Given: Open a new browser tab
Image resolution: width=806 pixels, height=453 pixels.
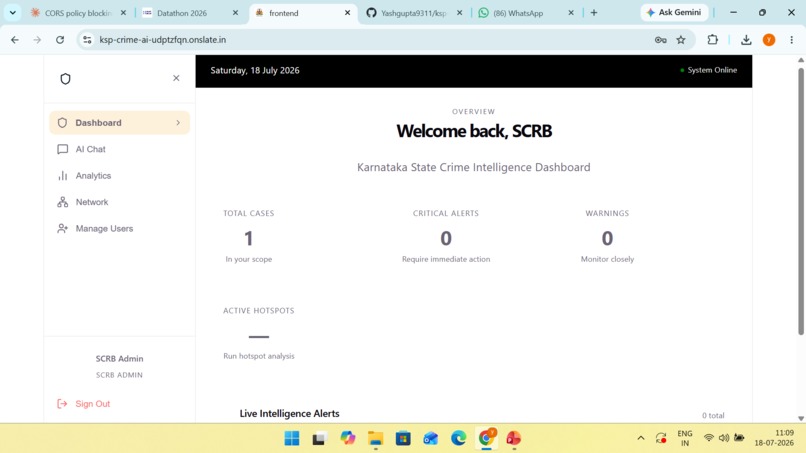Looking at the screenshot, I should [x=594, y=13].
